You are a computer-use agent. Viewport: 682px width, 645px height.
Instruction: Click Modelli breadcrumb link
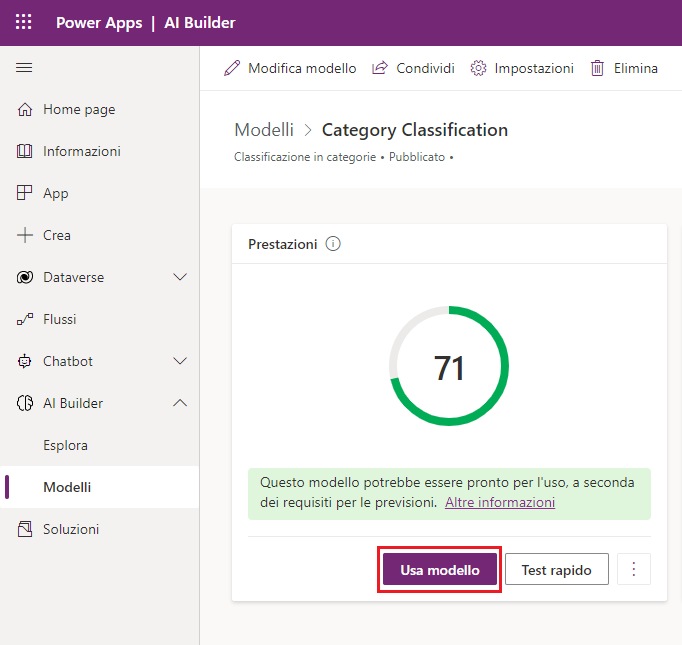(264, 130)
